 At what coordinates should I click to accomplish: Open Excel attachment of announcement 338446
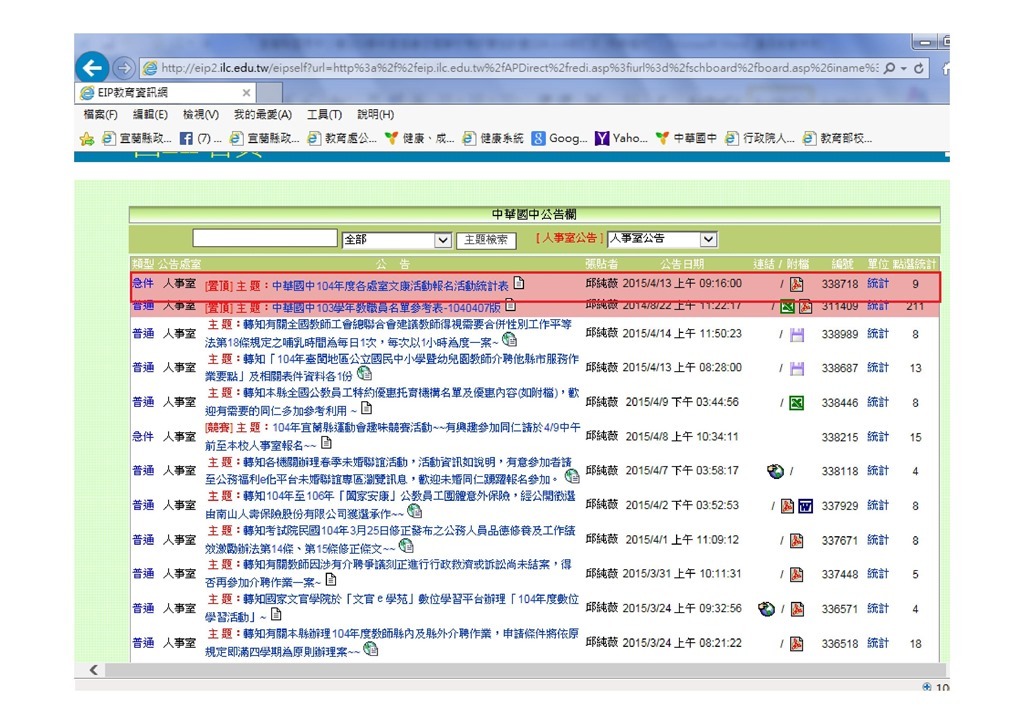[797, 403]
